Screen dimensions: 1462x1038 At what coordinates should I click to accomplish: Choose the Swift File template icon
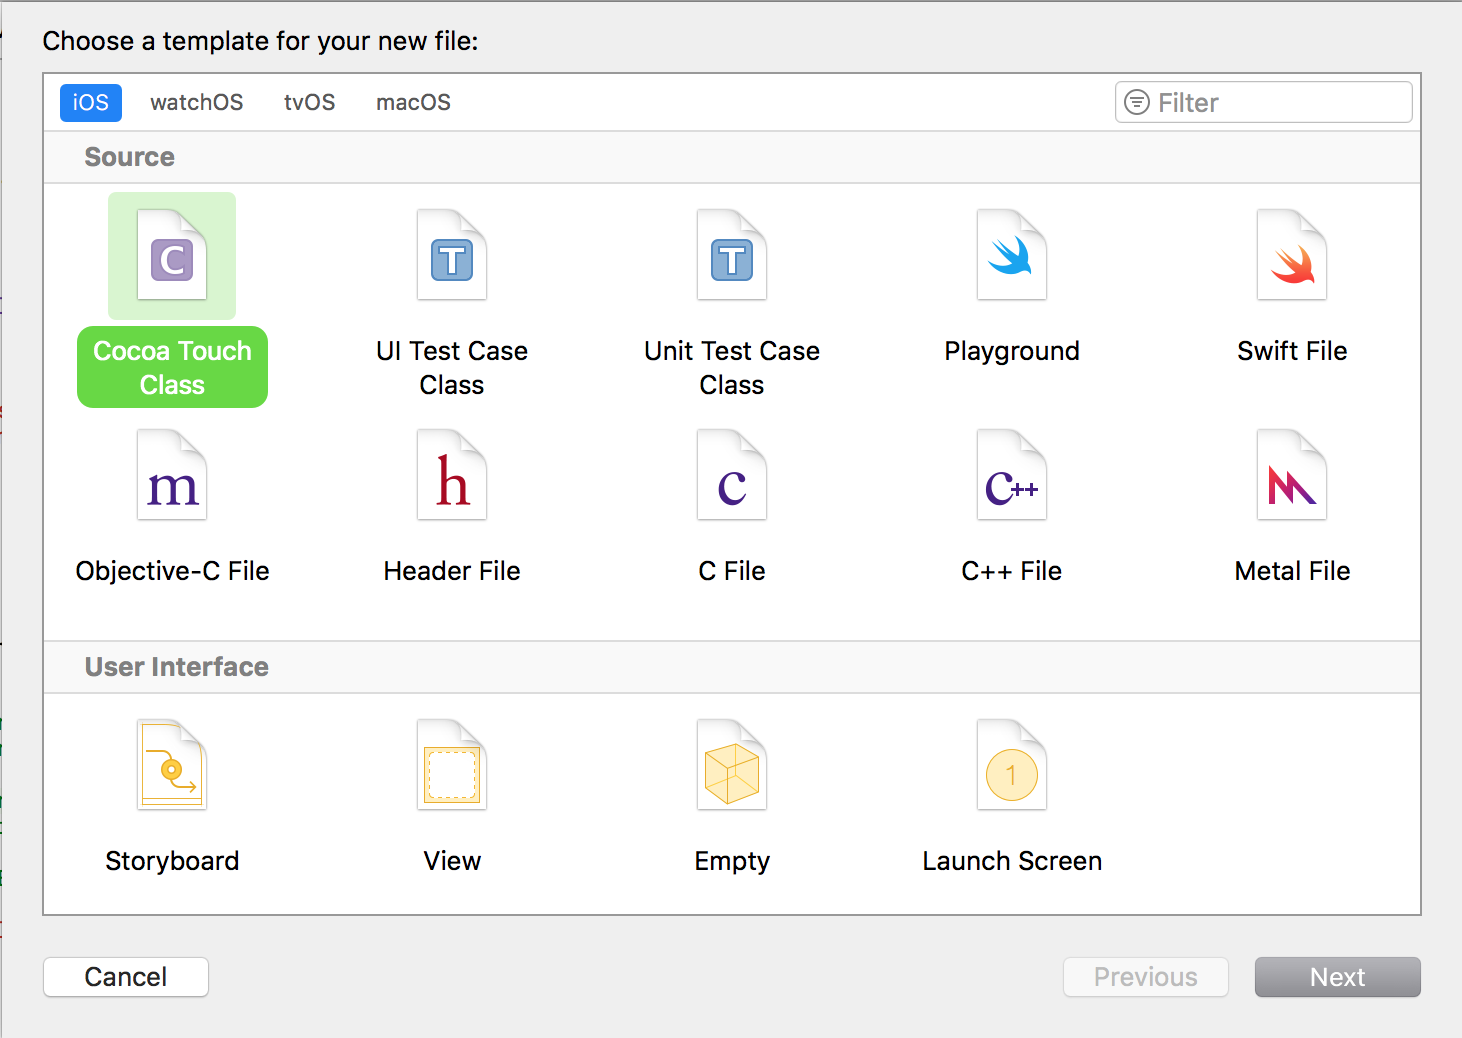coord(1292,255)
